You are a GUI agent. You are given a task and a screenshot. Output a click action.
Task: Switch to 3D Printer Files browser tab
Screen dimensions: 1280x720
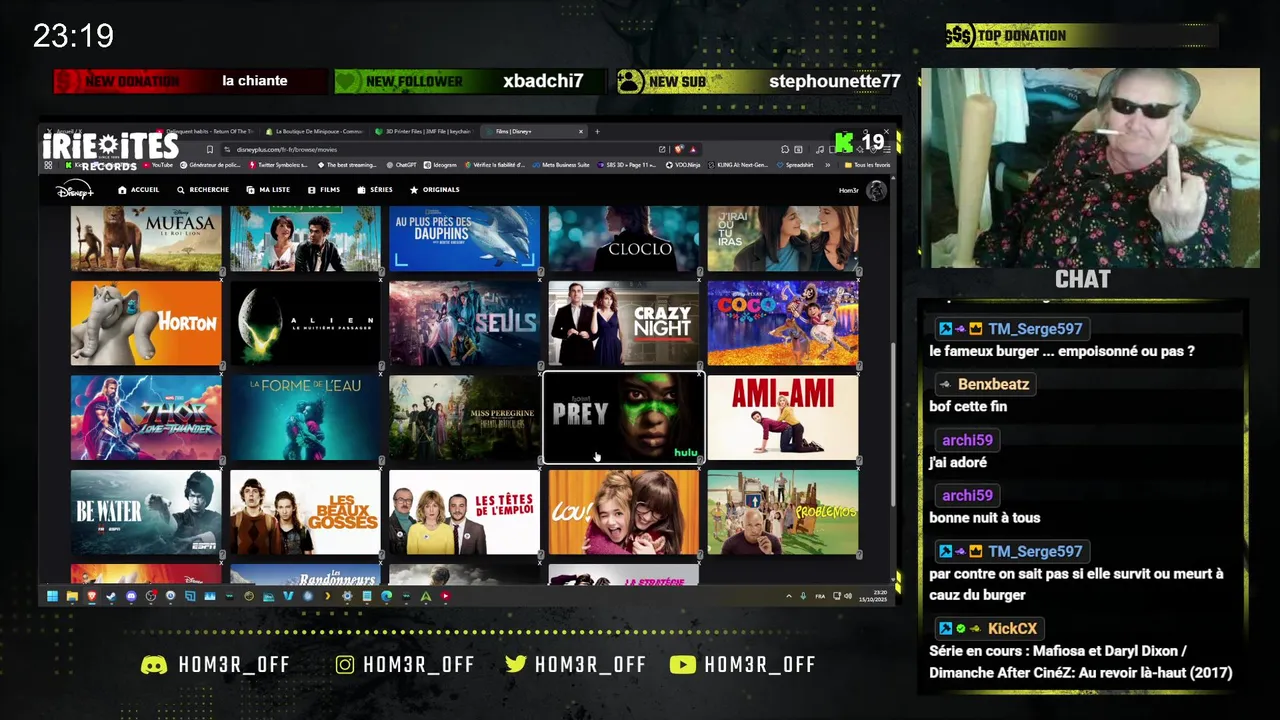pyautogui.click(x=424, y=131)
